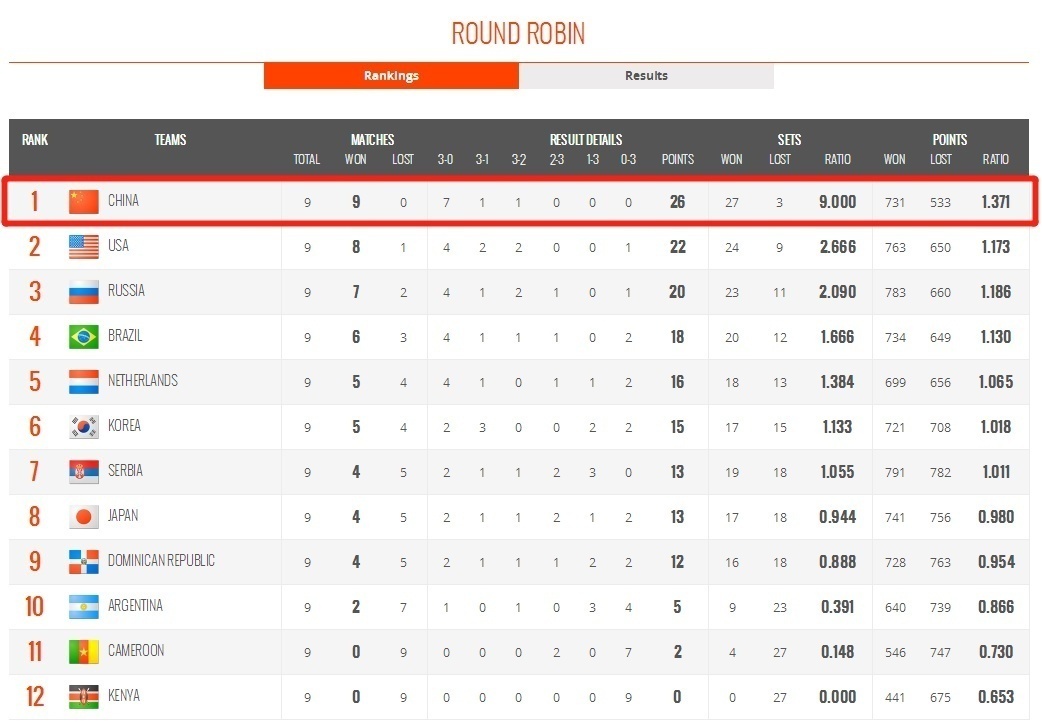Click the Brazil flag icon
Viewport: 1042px width, 727px height.
(84, 337)
